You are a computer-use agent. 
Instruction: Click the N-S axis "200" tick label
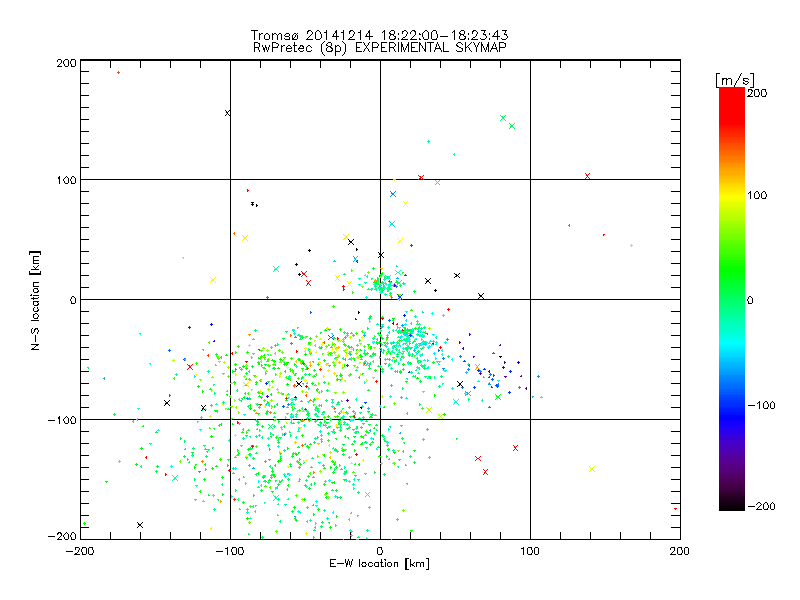67,63
